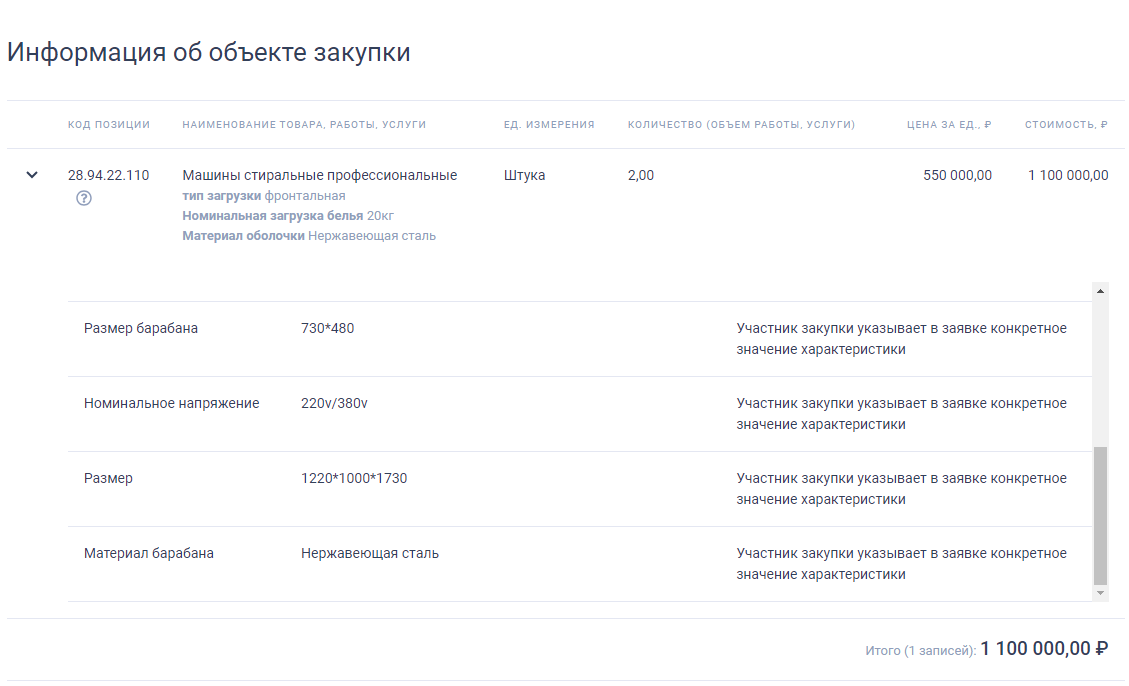Select the 'Размер барабана' characteristic row
Viewport: 1129px width, 686px height.
point(580,339)
